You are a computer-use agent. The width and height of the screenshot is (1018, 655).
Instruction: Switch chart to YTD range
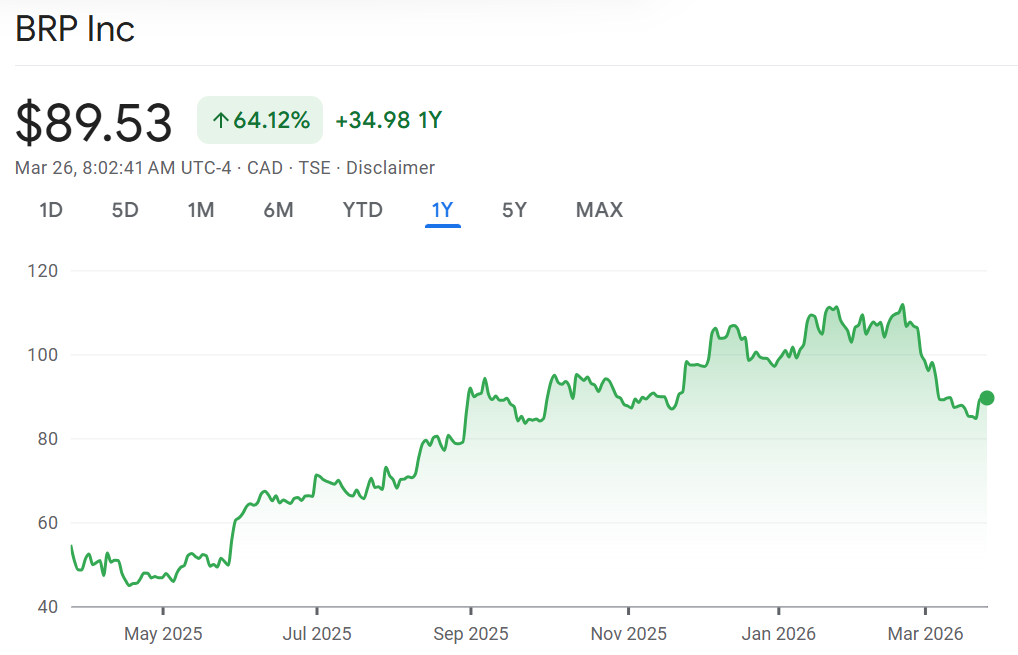point(362,210)
